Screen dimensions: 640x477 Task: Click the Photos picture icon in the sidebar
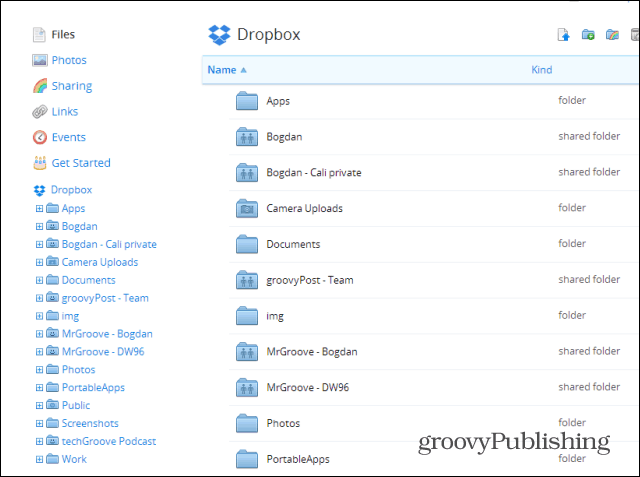[40, 60]
